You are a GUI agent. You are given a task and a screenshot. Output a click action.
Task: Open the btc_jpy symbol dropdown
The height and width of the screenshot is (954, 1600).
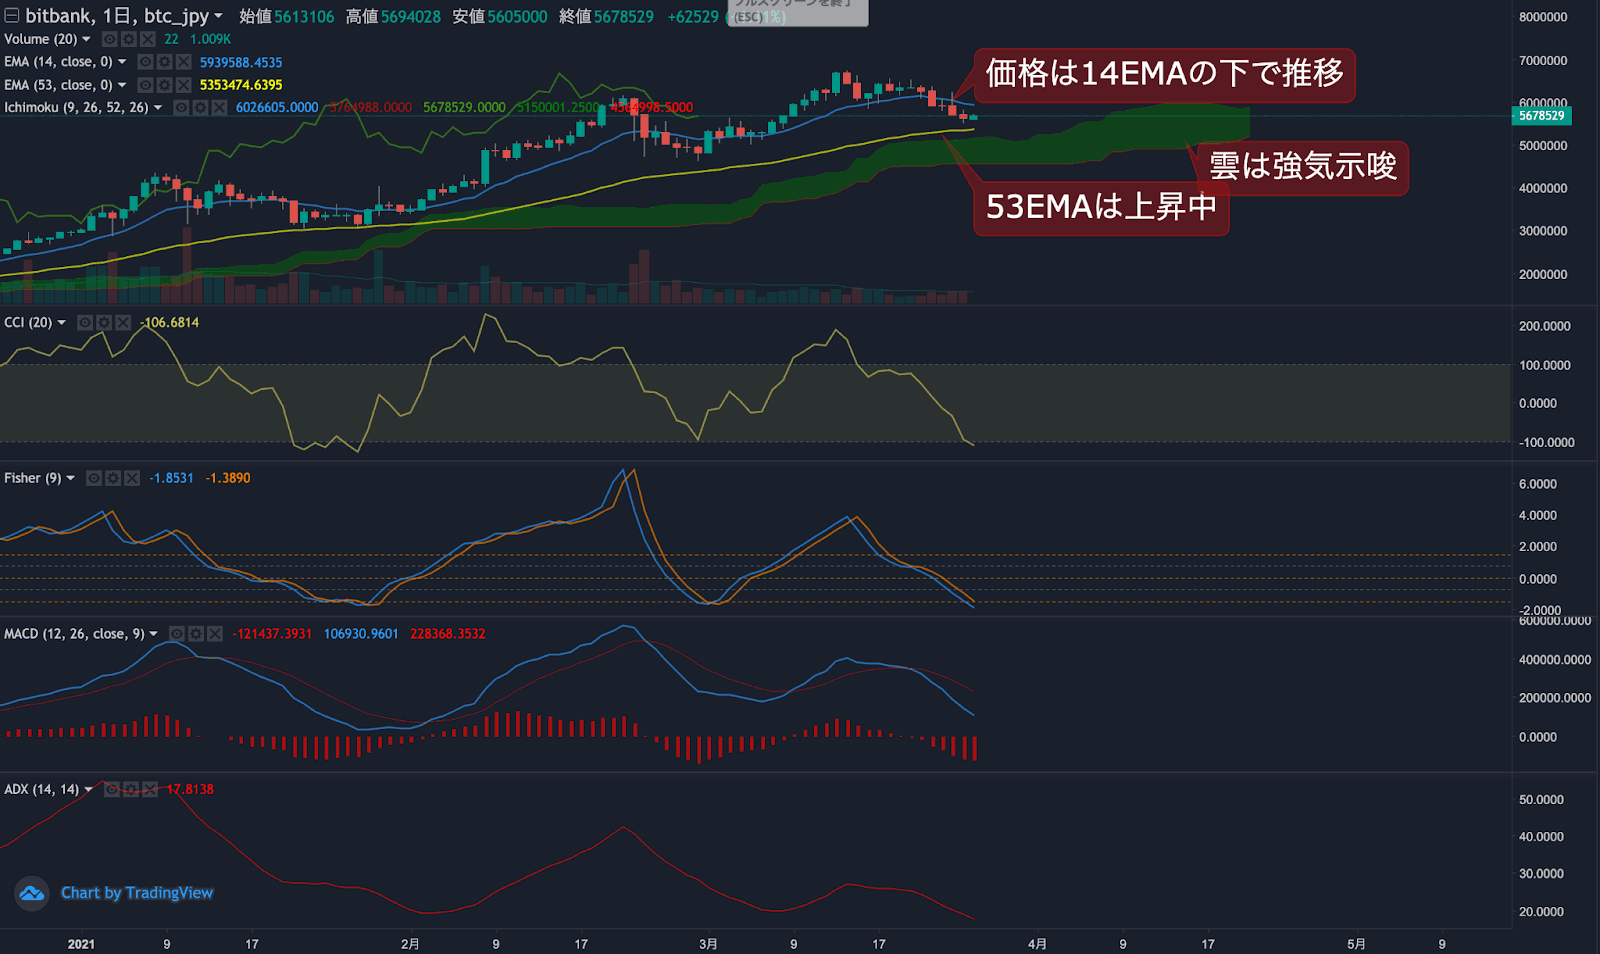219,15
